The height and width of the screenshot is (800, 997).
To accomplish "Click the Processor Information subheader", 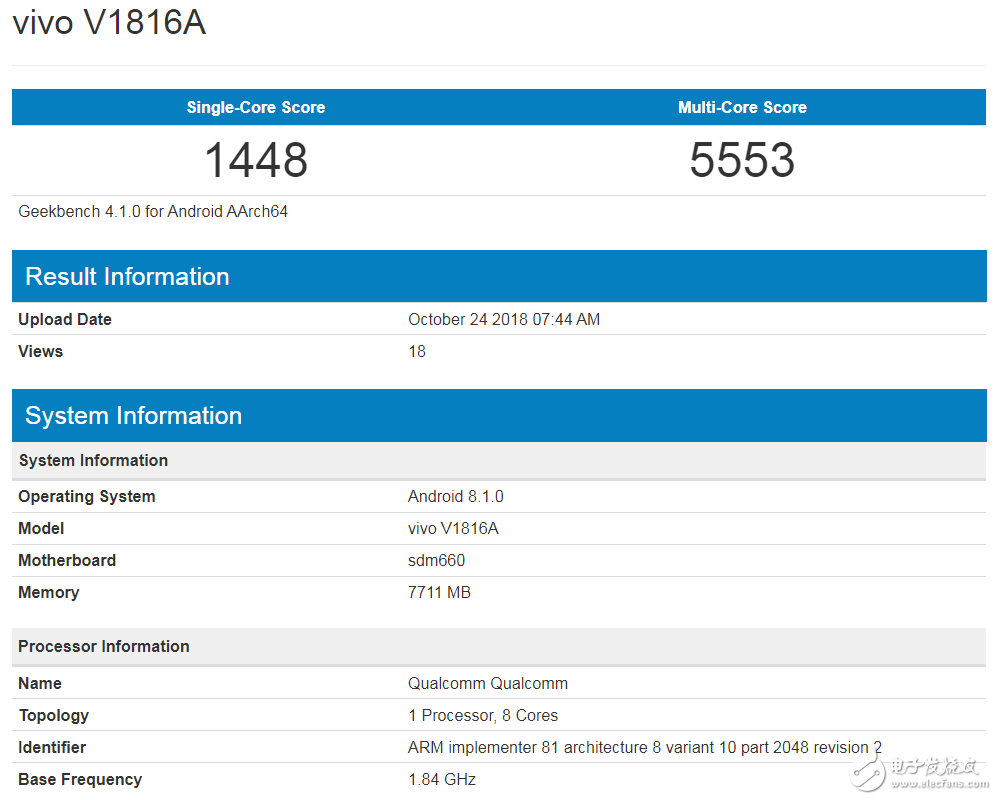I will pyautogui.click(x=104, y=646).
